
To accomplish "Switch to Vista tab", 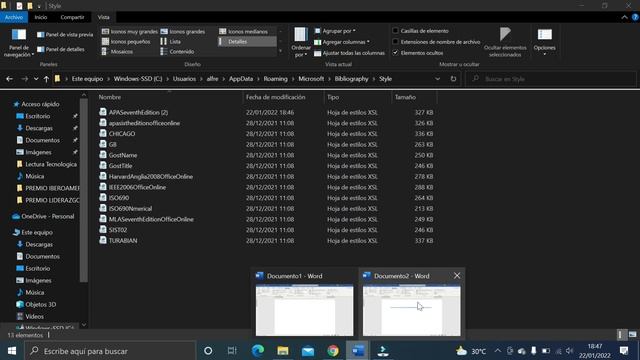I will [x=103, y=17].
